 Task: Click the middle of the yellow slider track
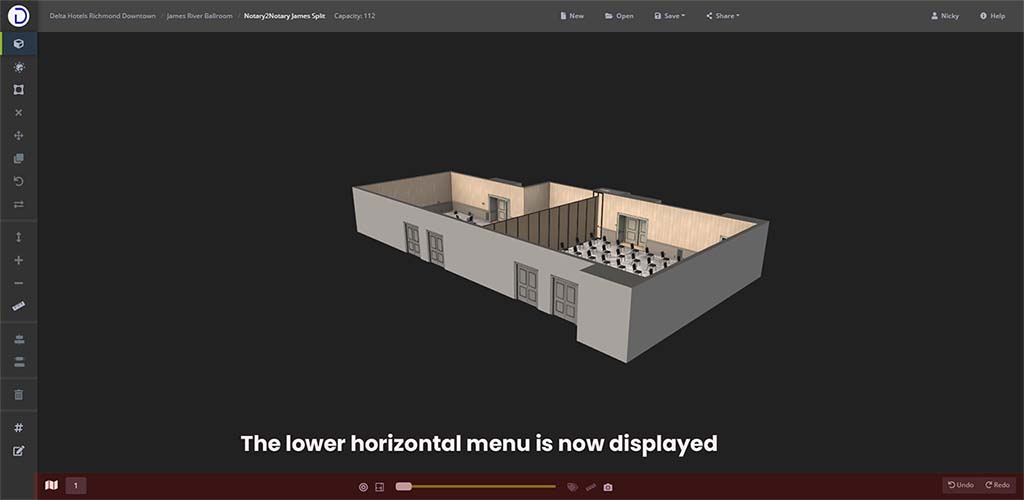click(475, 486)
